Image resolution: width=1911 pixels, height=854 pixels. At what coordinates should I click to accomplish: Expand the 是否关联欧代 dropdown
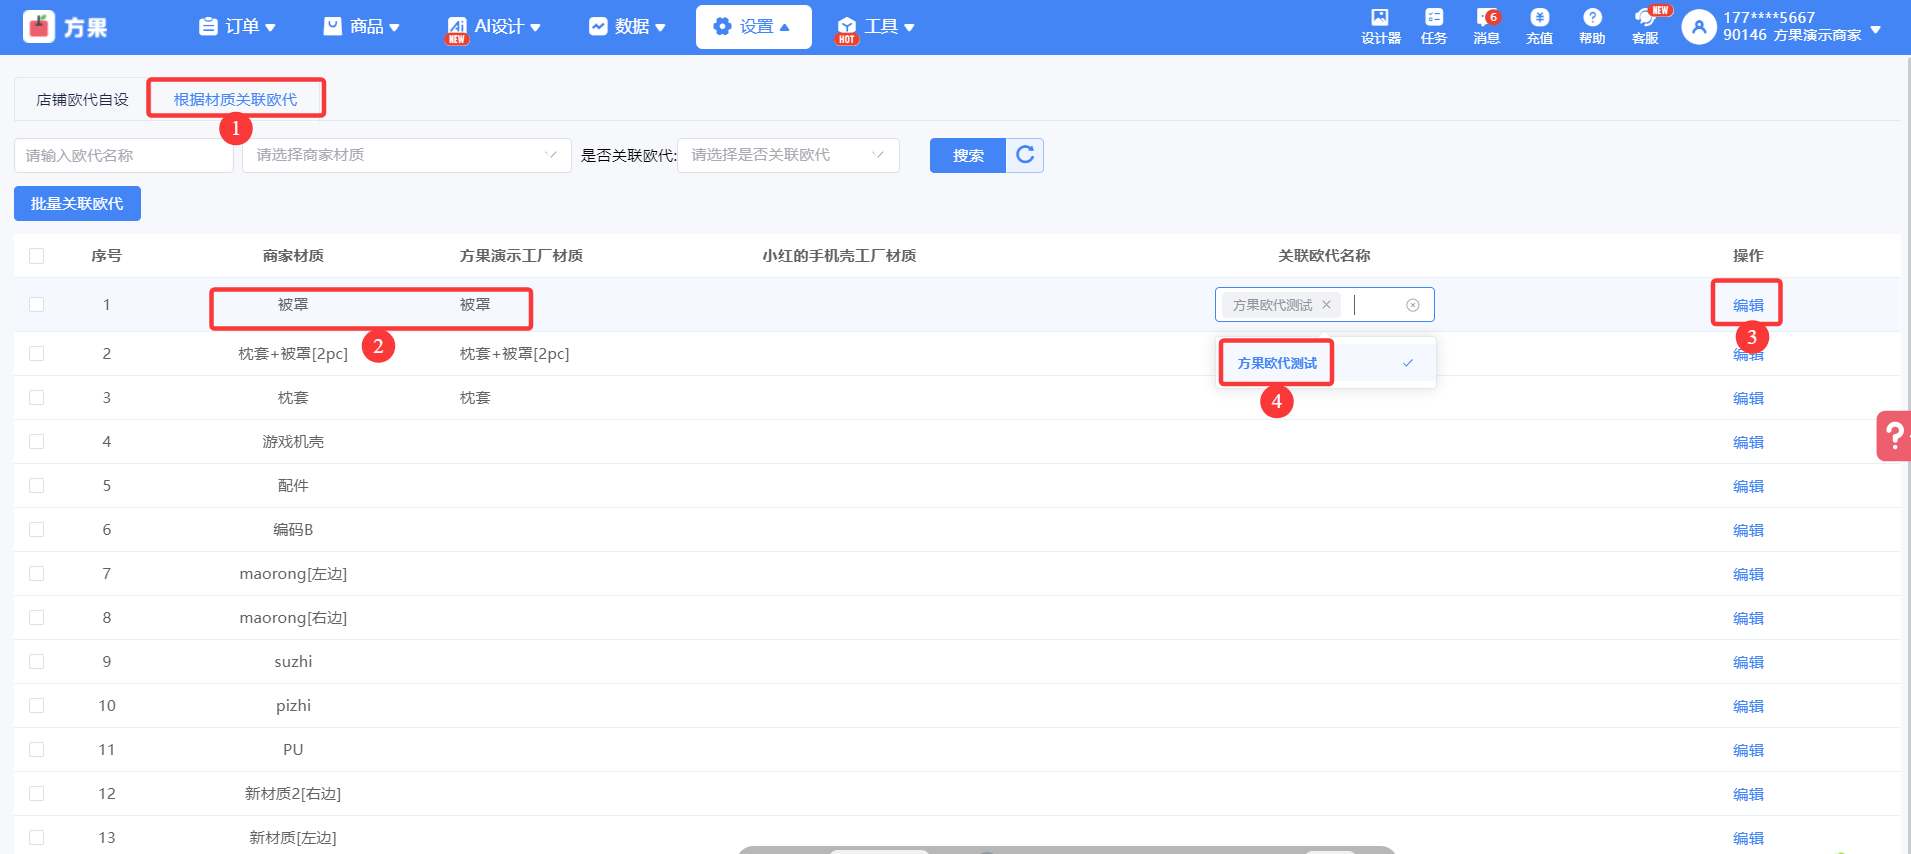[x=787, y=155]
